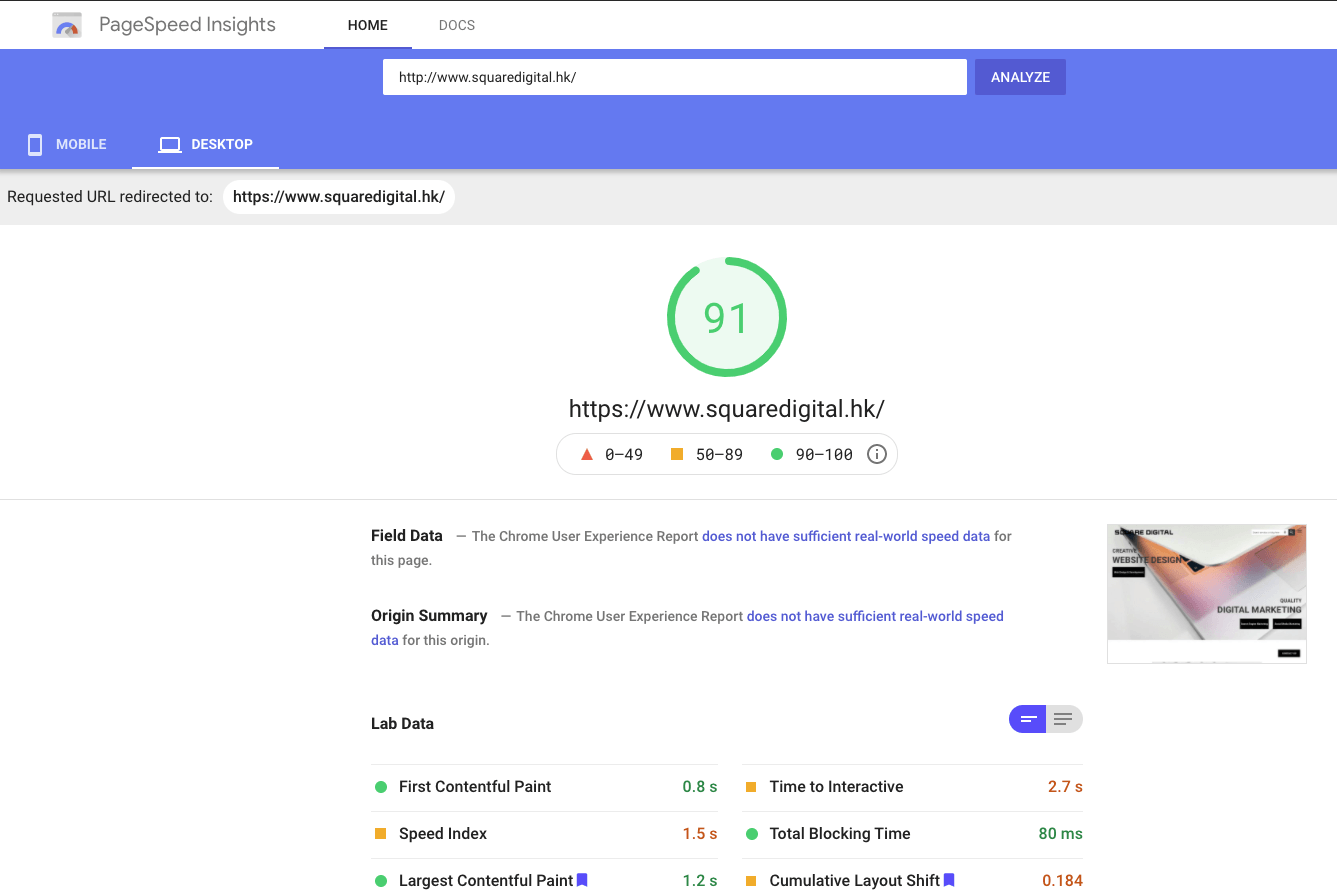Viewport: 1337px width, 892px height.
Task: Click the orange square 50–89 legend marker
Action: click(677, 454)
